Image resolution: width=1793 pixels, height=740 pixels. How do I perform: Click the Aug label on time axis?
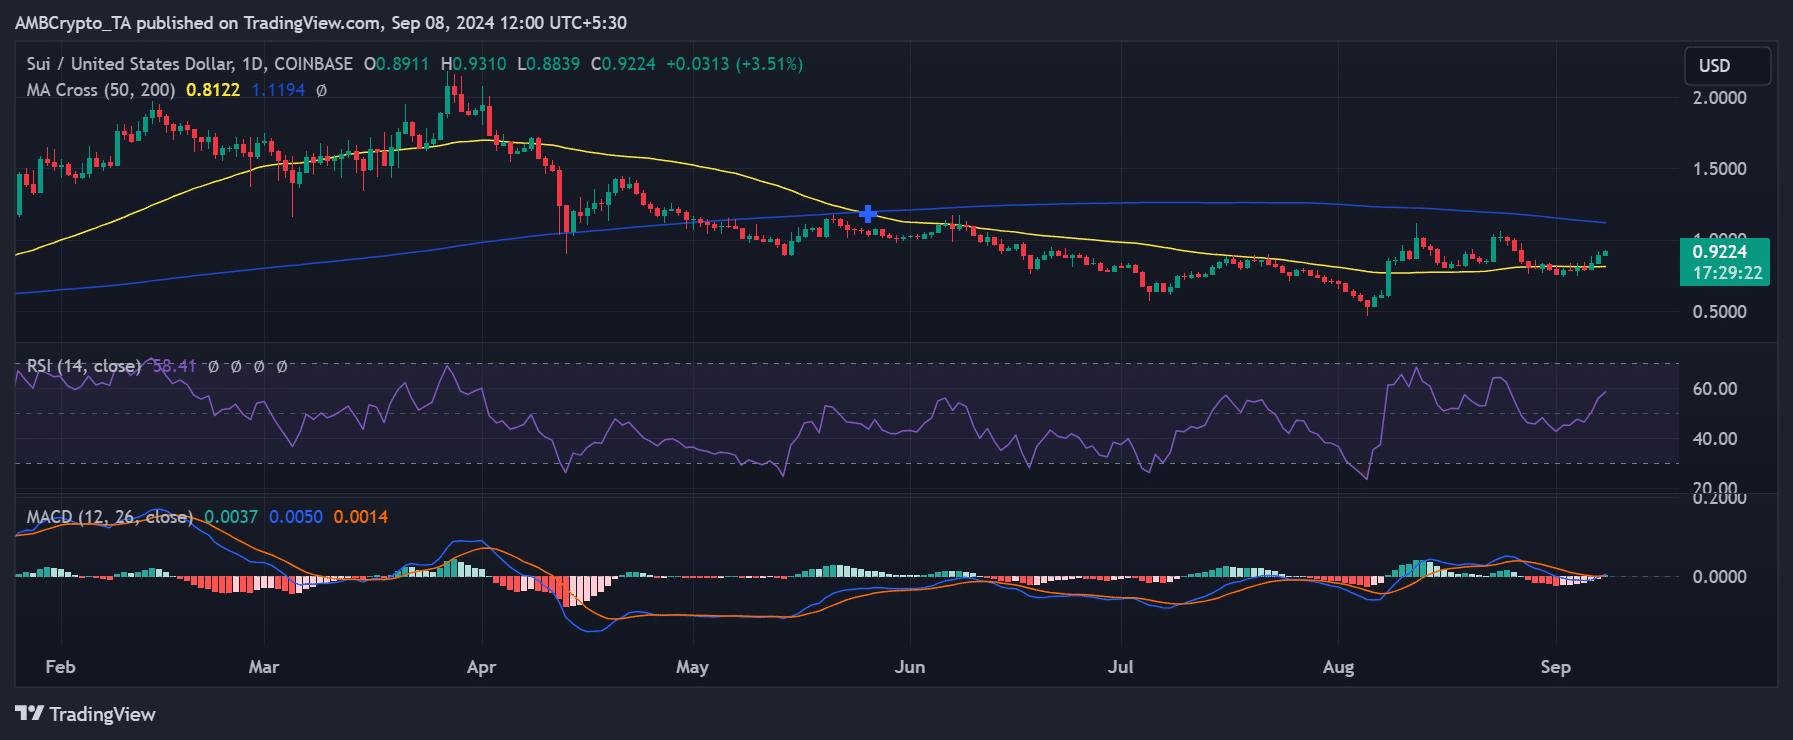coord(1338,667)
